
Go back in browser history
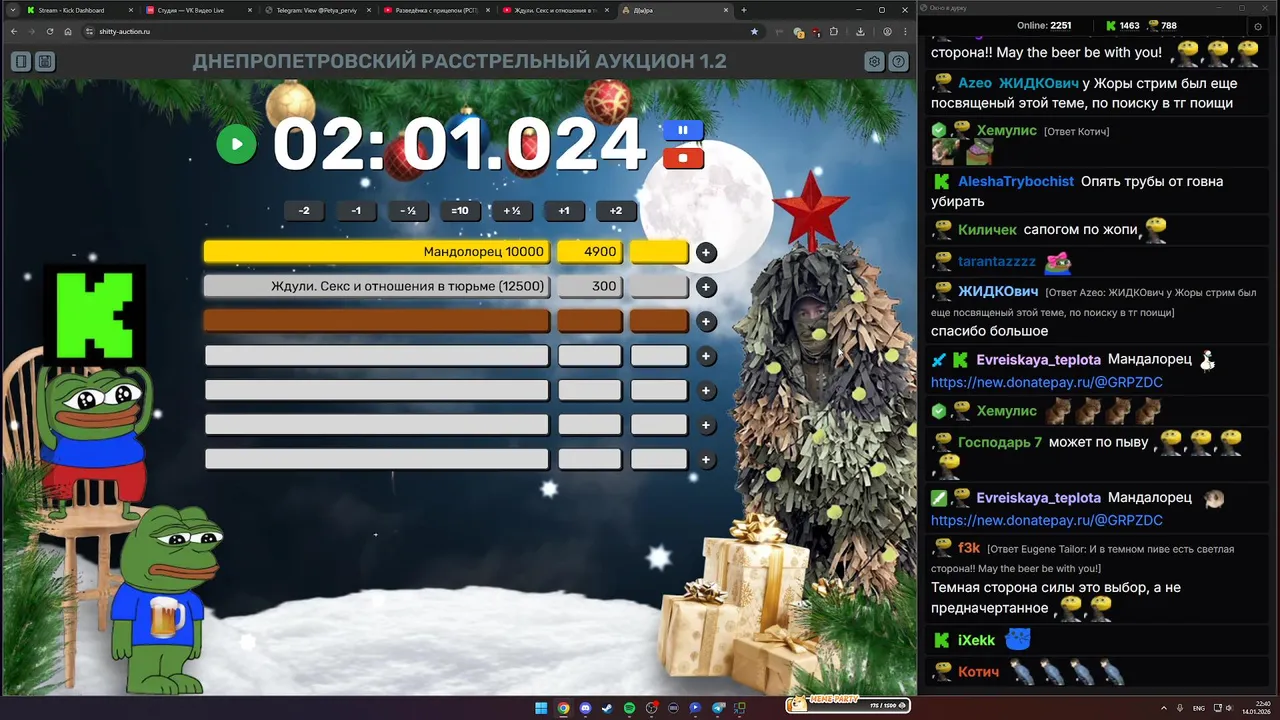coord(14,31)
